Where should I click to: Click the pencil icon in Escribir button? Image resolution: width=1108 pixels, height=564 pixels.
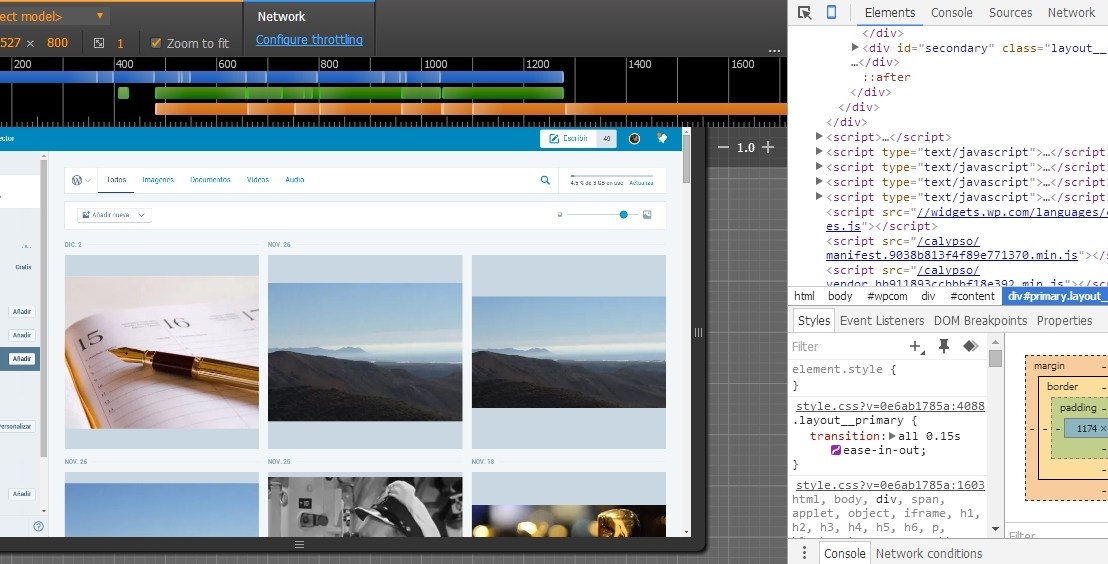click(554, 139)
